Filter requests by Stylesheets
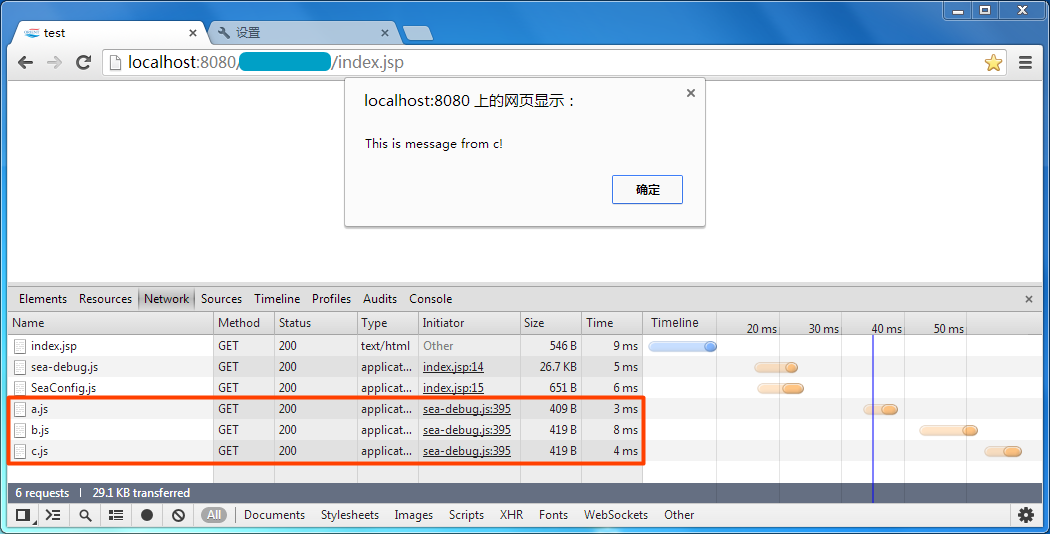The width and height of the screenshot is (1050, 534). [x=350, y=515]
